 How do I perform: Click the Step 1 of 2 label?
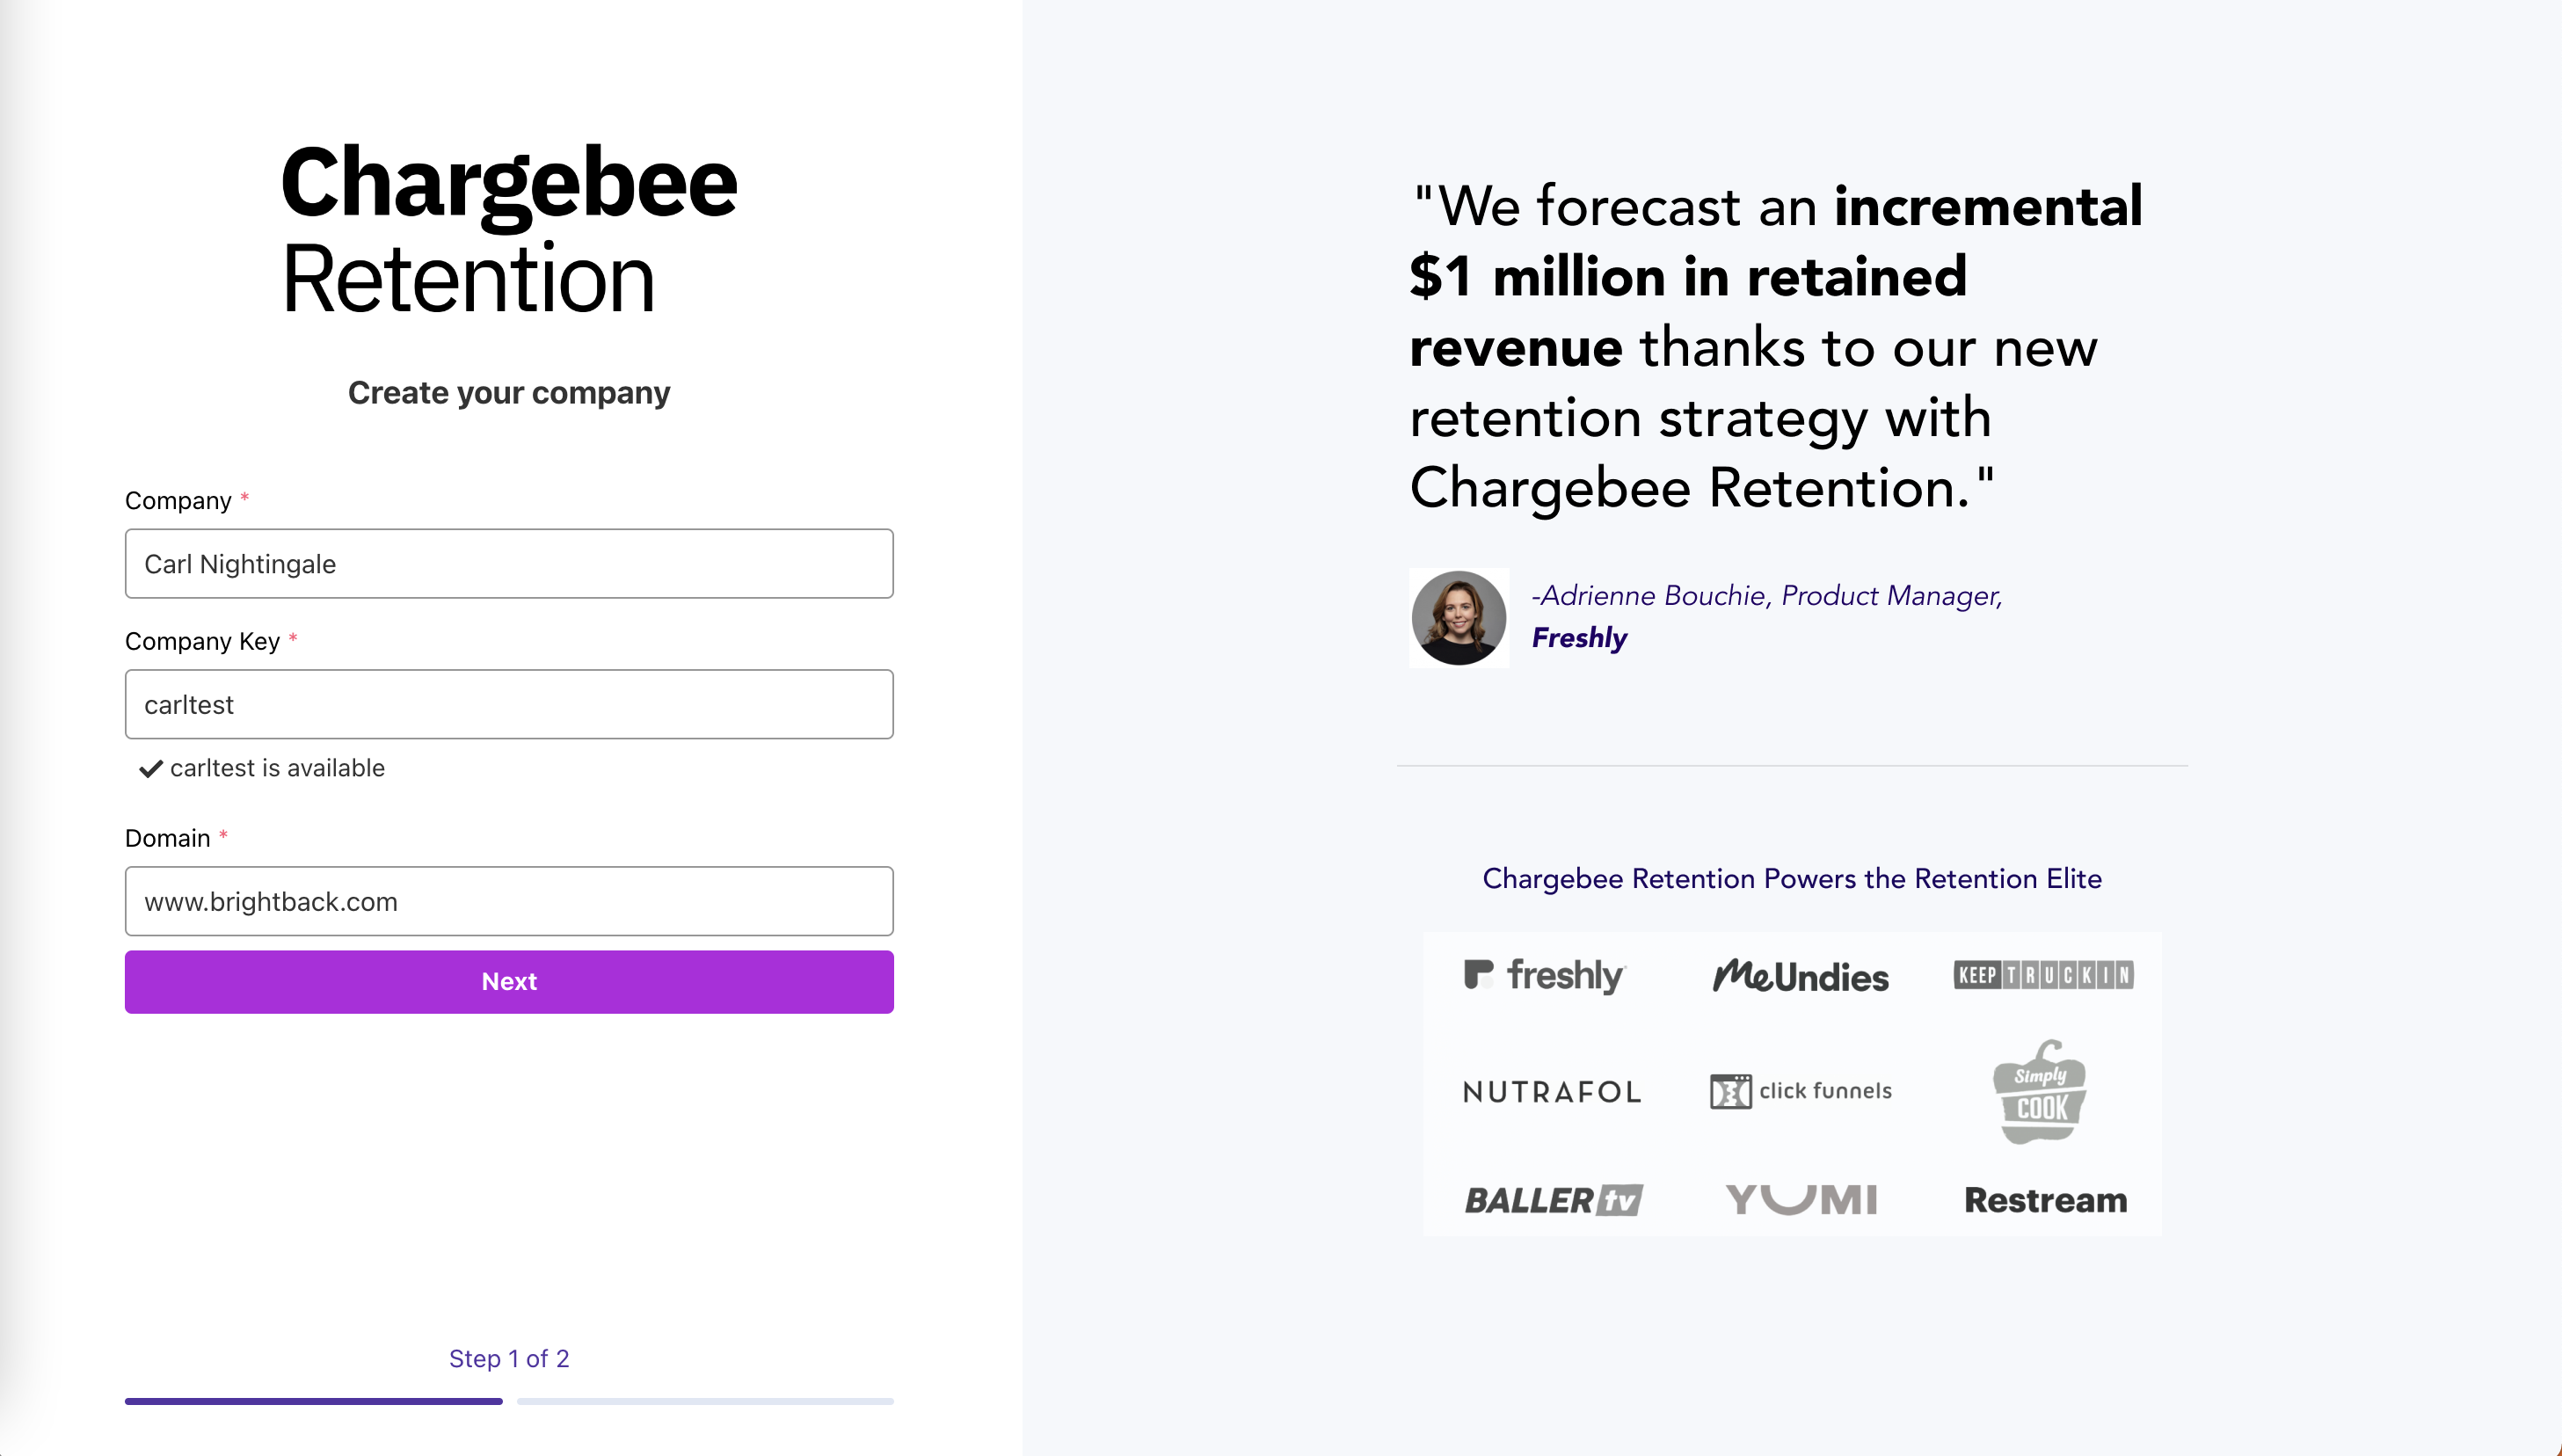click(509, 1359)
